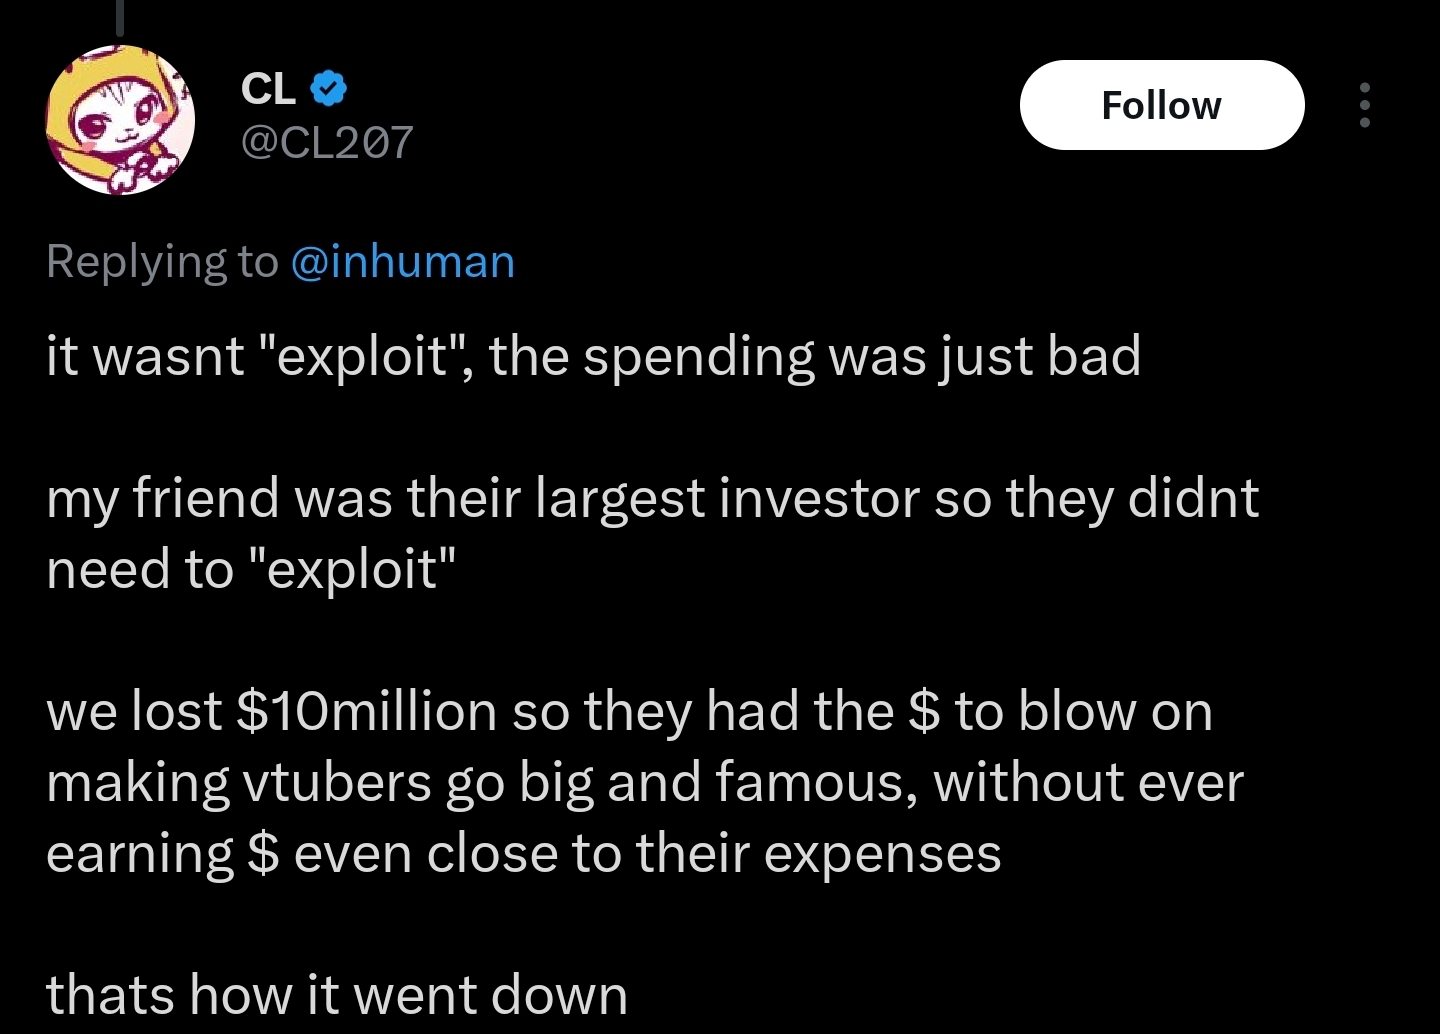Open the @inhuman profile link
The width and height of the screenshot is (1440, 1034).
[402, 261]
